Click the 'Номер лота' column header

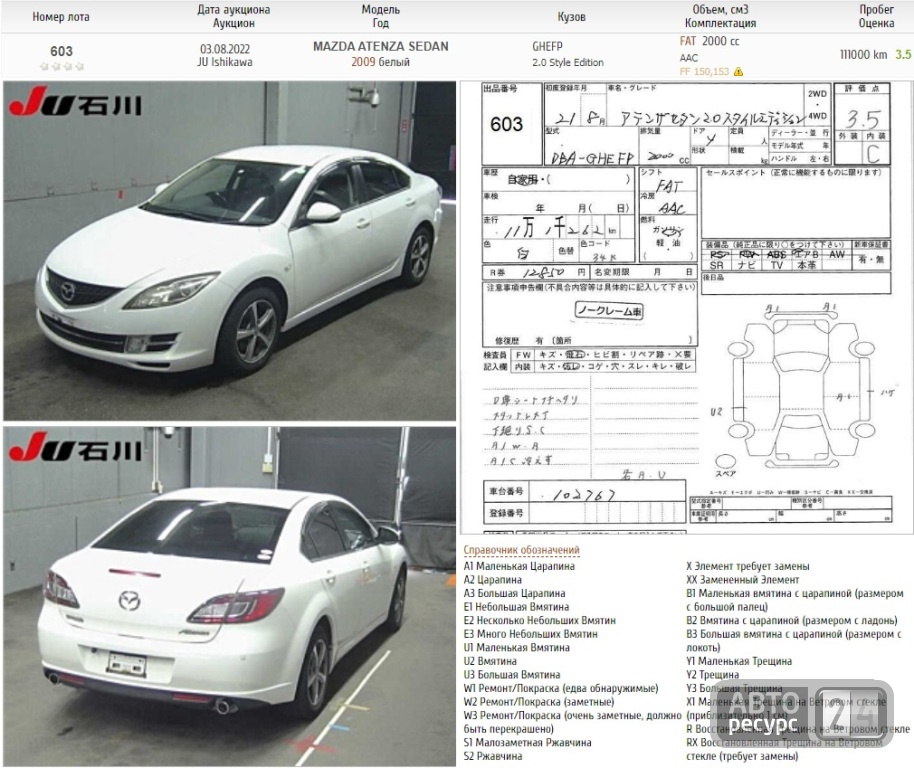point(61,17)
